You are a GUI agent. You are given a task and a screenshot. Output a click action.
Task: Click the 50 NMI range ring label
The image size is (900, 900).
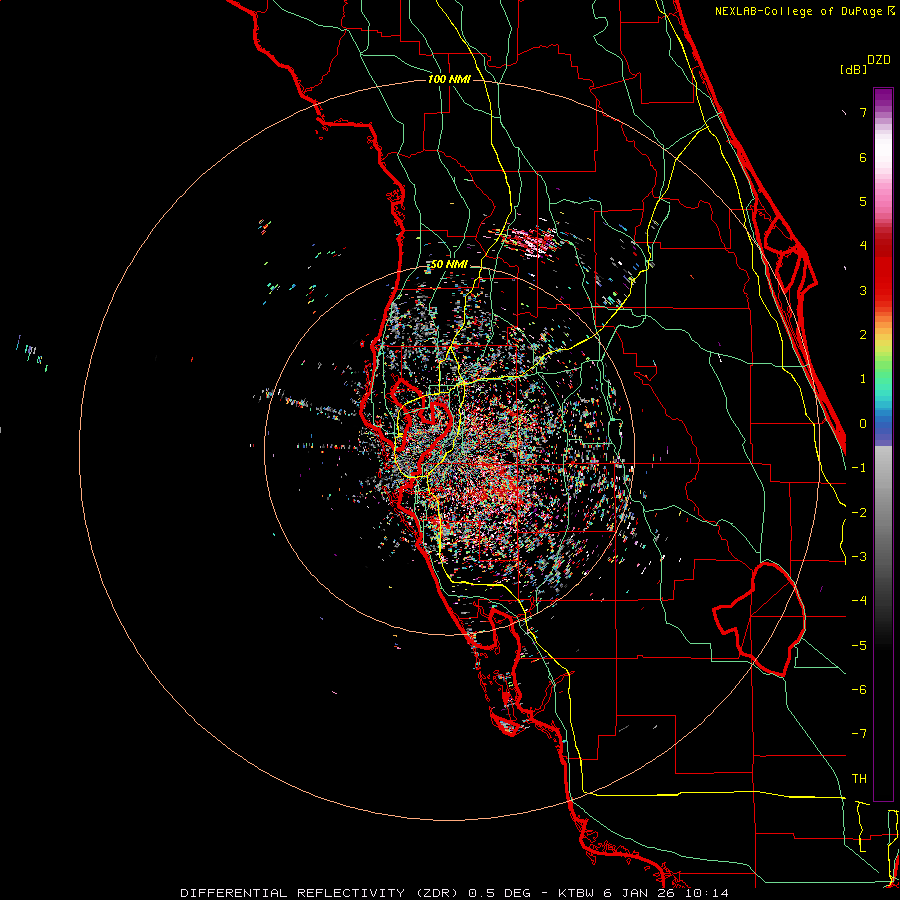pos(449,264)
